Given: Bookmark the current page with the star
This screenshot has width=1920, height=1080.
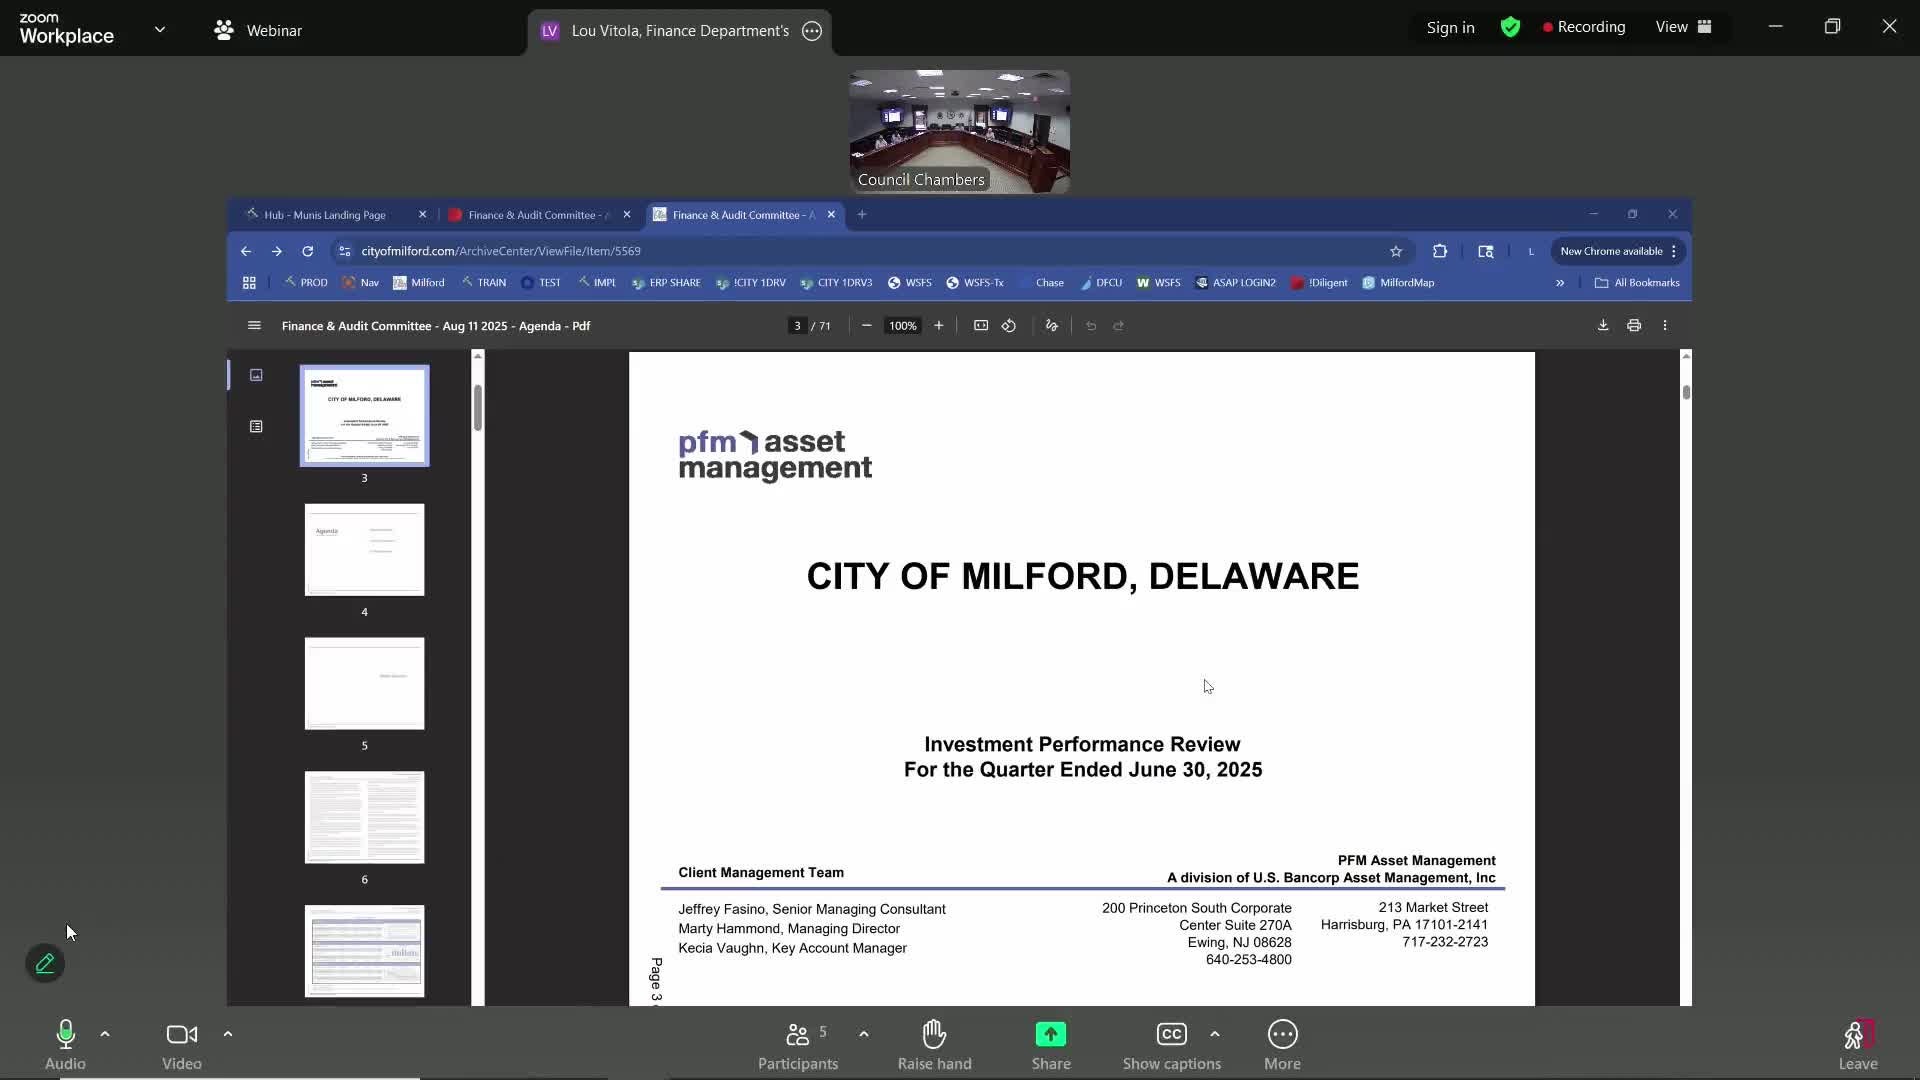Looking at the screenshot, I should pos(1397,251).
